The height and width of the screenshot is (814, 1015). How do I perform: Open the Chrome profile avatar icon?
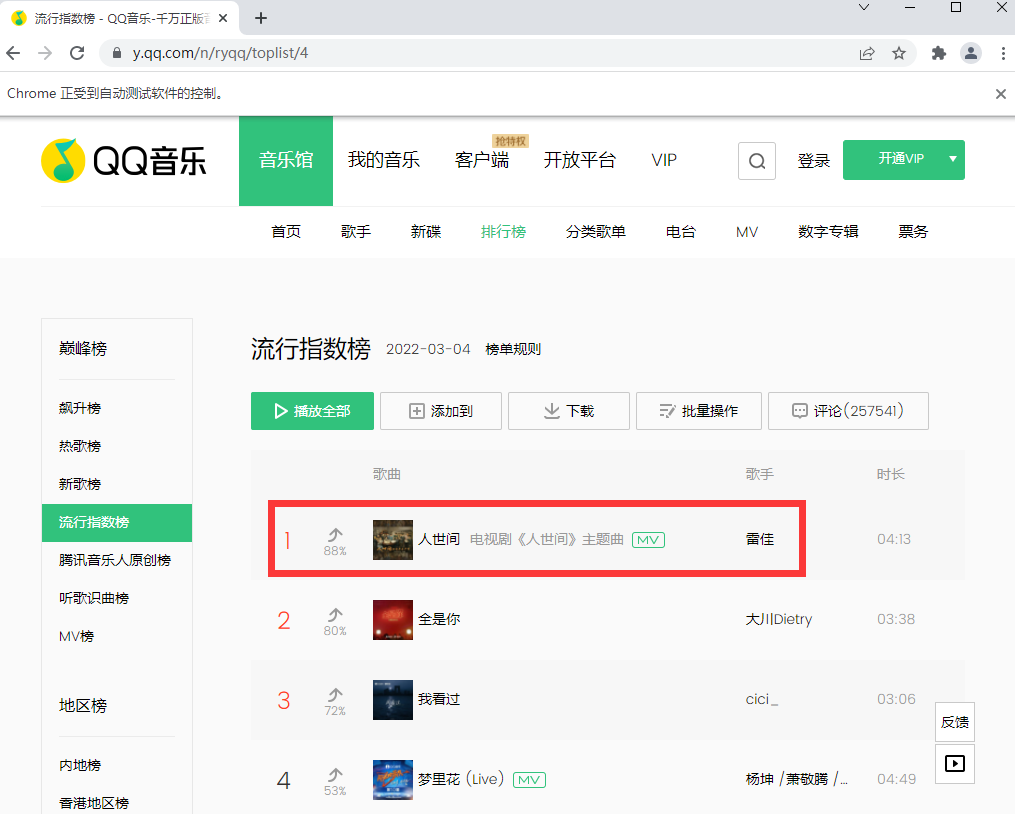coord(971,53)
